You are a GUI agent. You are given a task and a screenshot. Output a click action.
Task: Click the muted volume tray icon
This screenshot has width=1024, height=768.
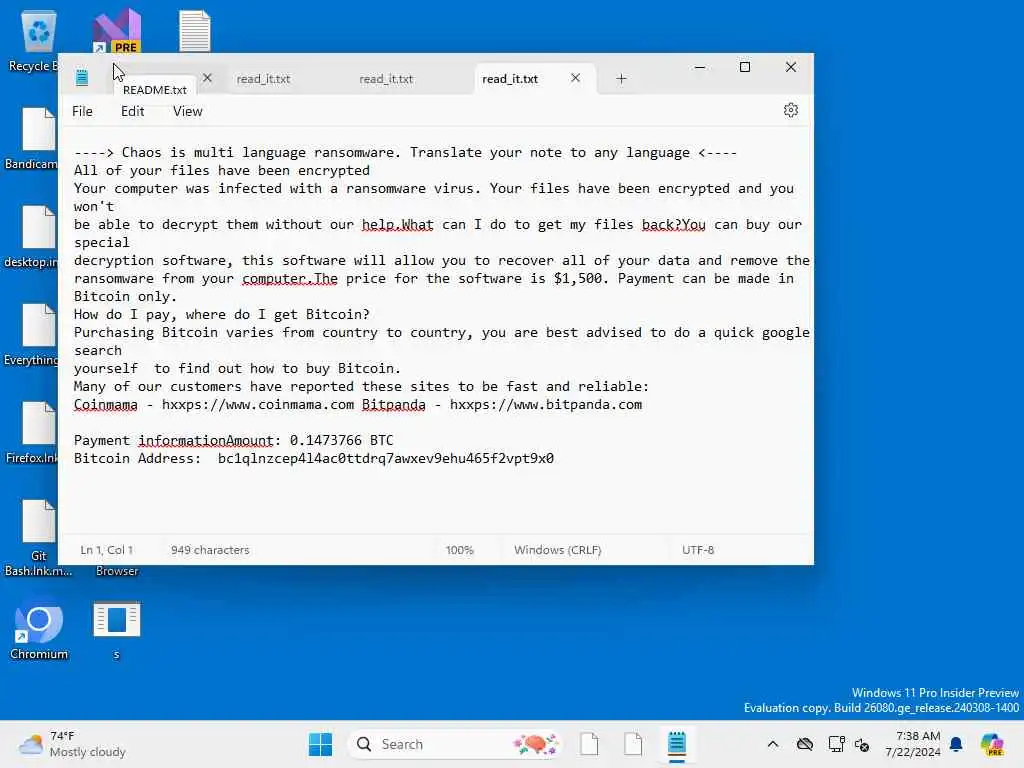862,745
